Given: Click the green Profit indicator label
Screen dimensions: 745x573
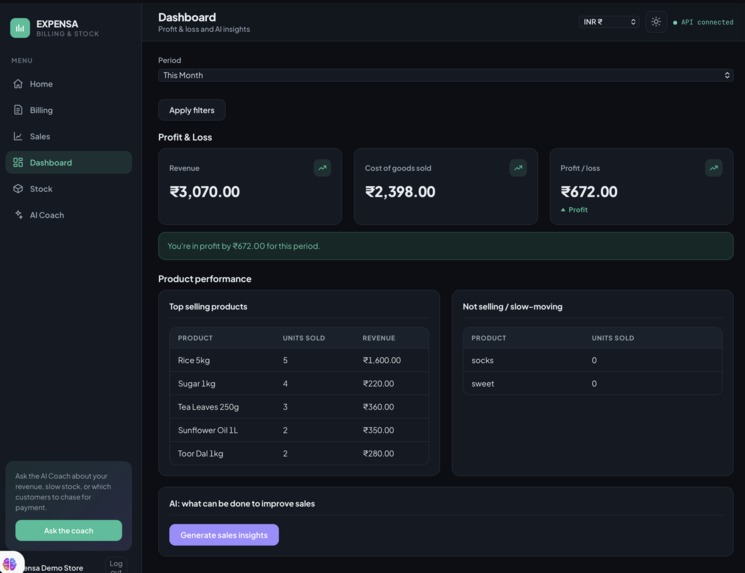Looking at the screenshot, I should click(574, 210).
